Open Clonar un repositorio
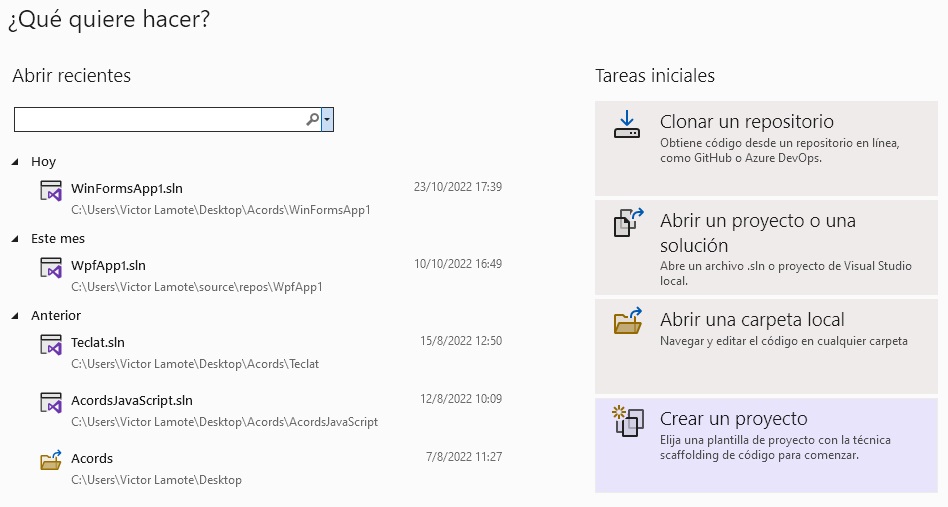 tap(766, 149)
